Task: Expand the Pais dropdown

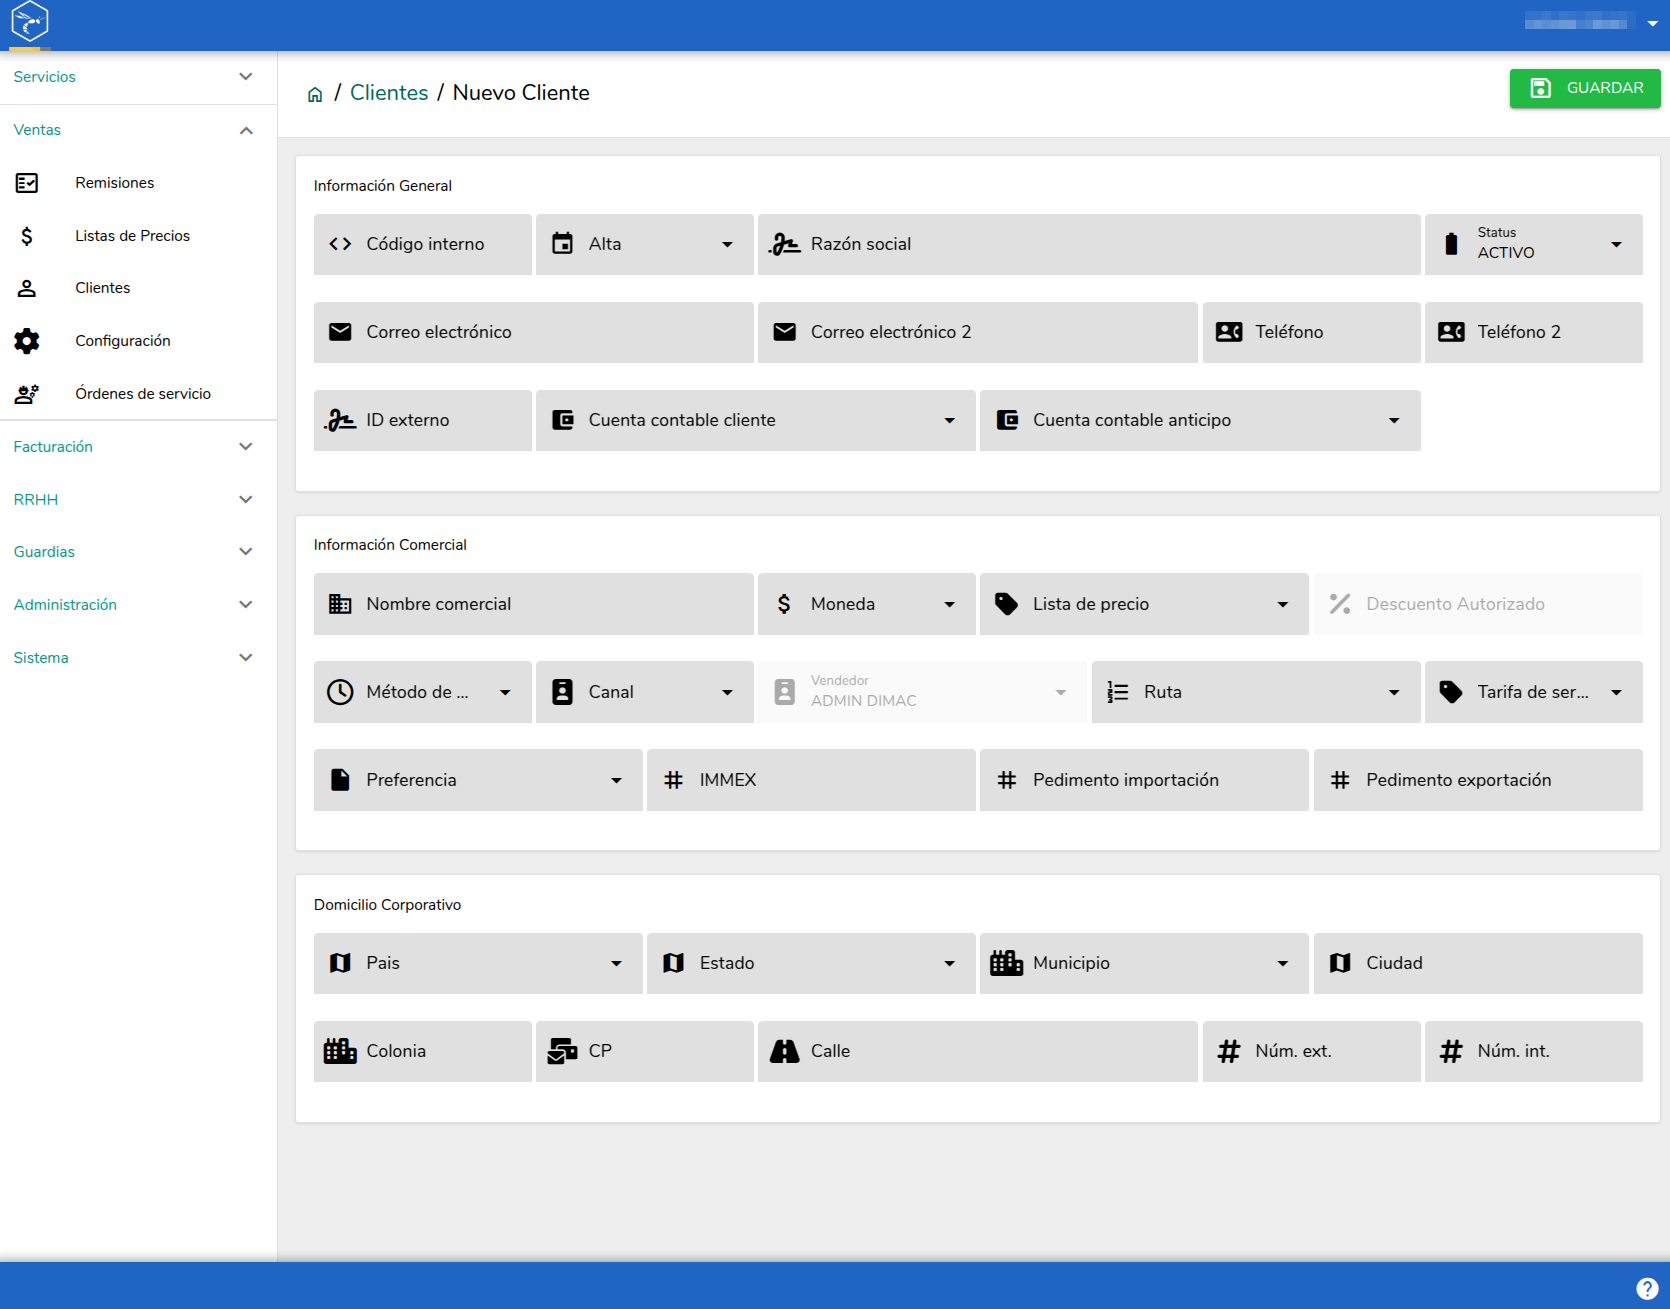Action: point(478,963)
